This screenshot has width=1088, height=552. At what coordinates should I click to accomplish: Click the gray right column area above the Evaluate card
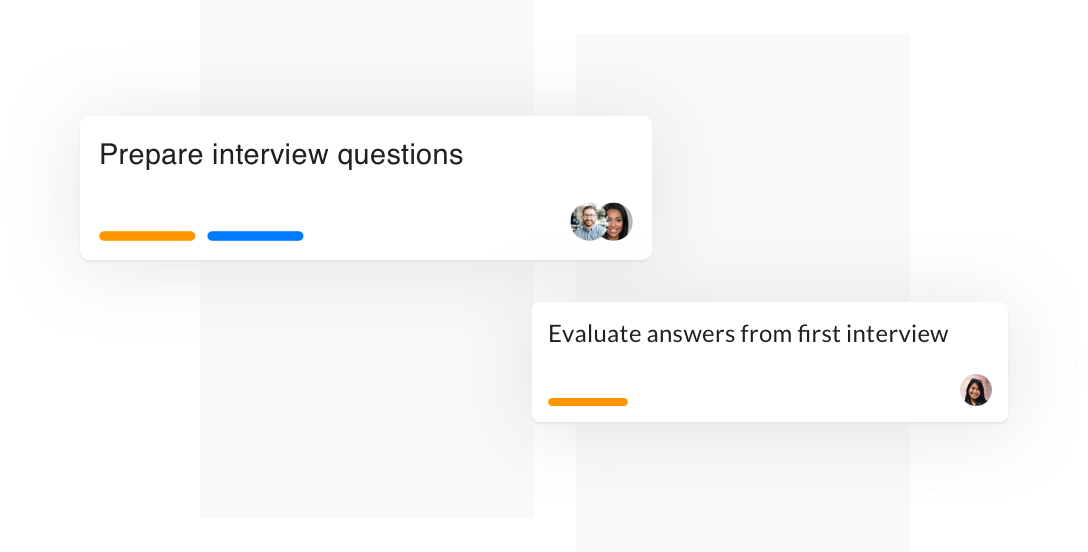point(742,166)
